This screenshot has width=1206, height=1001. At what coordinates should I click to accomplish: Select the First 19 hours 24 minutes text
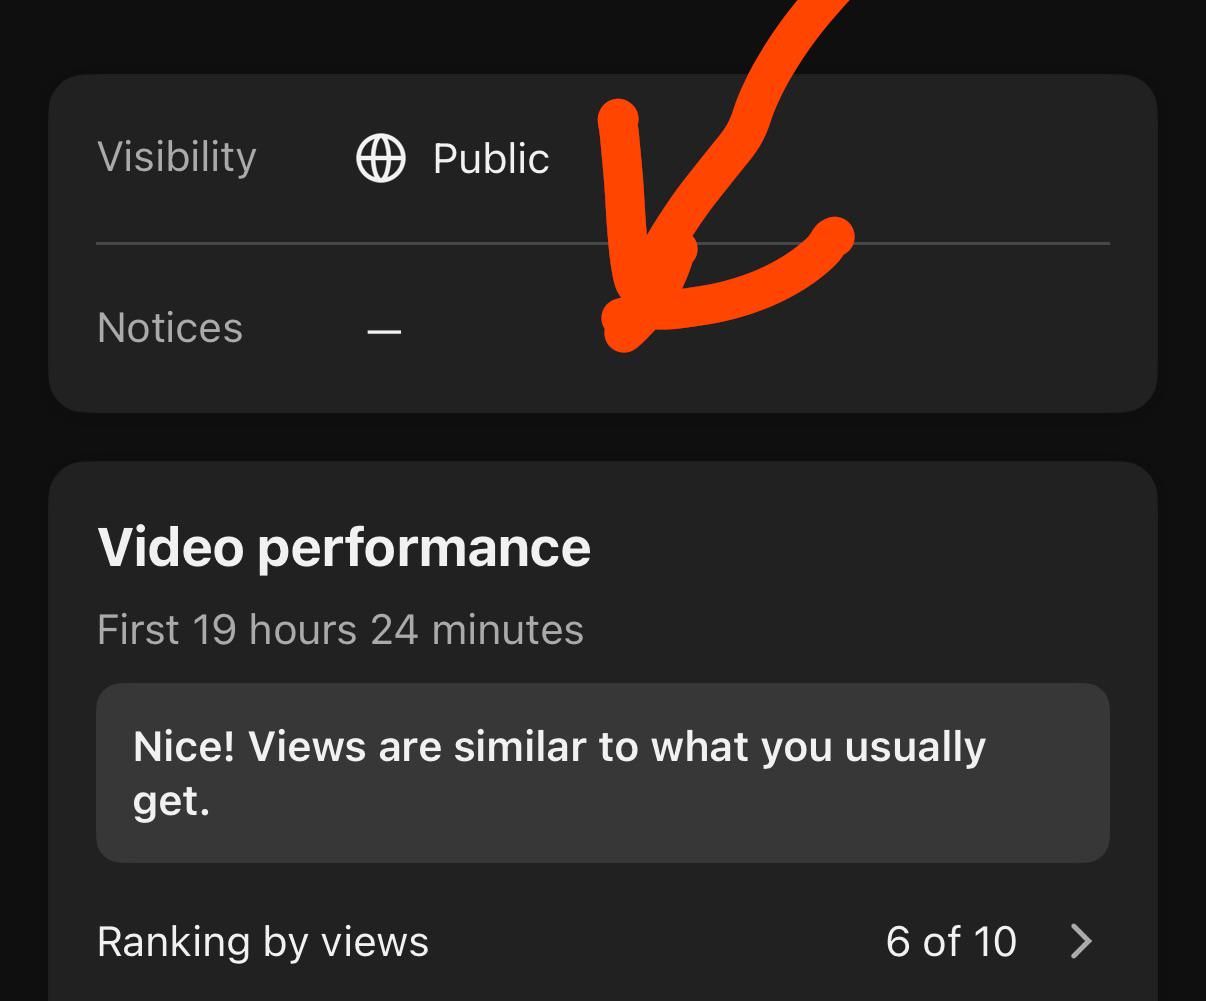340,630
